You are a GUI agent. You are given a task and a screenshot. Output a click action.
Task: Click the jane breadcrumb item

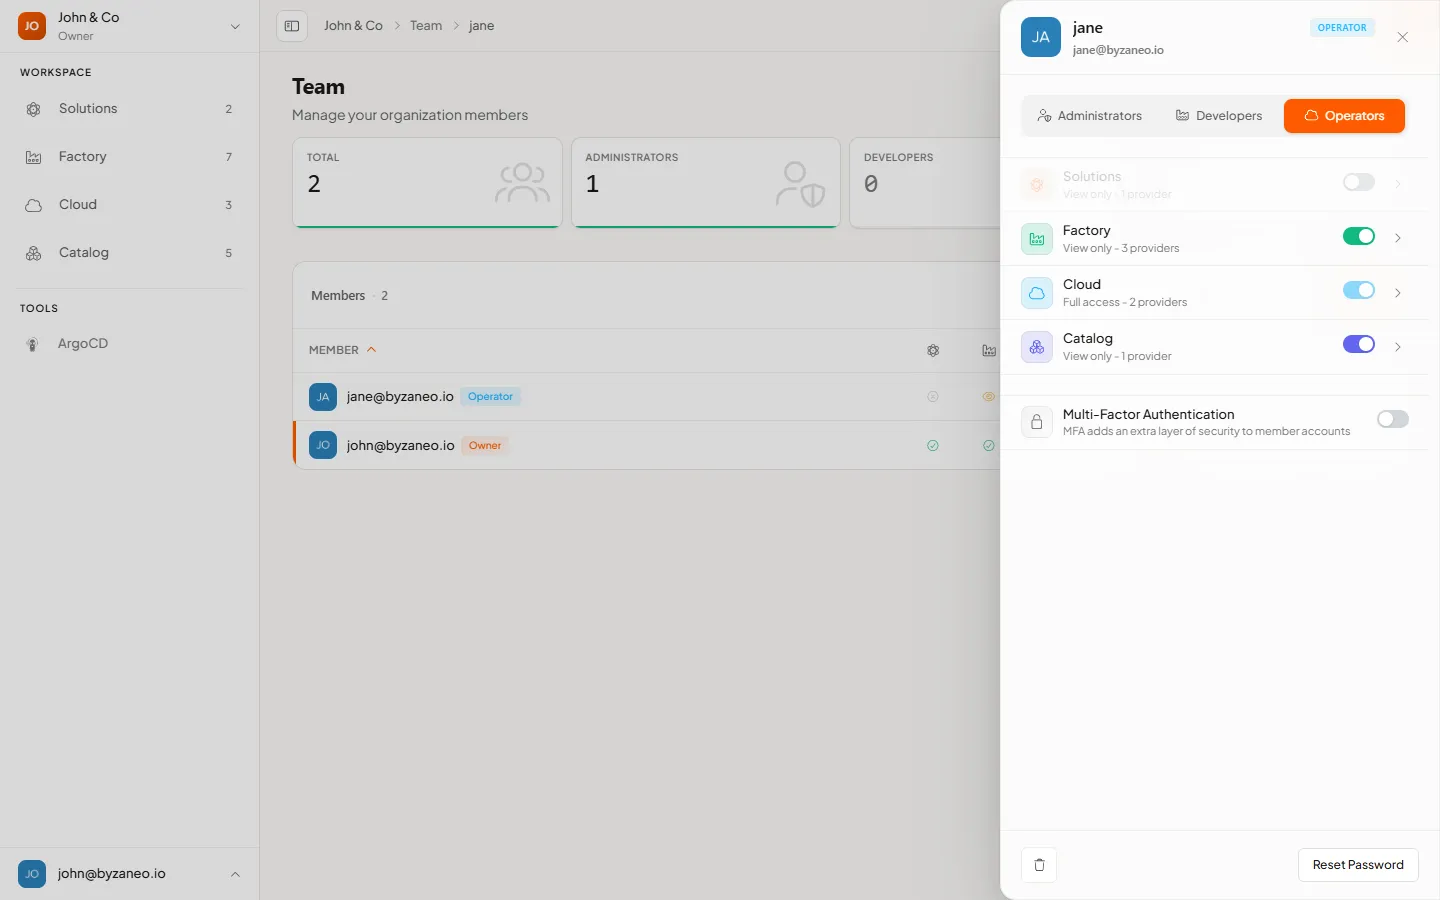(481, 26)
